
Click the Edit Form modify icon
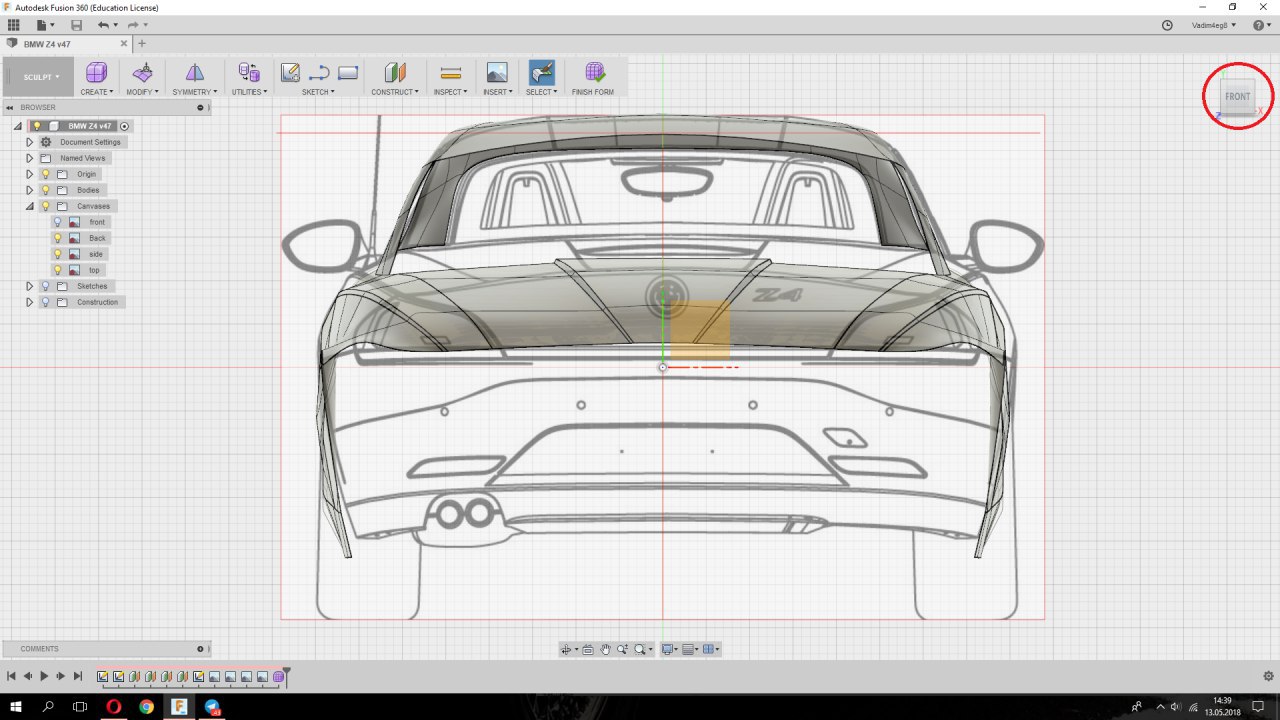[x=143, y=72]
